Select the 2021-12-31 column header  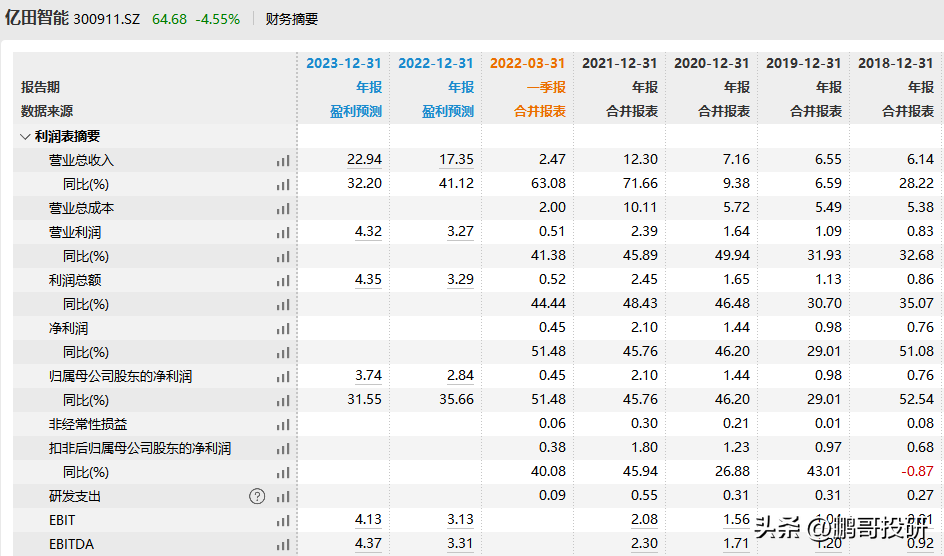tap(620, 63)
